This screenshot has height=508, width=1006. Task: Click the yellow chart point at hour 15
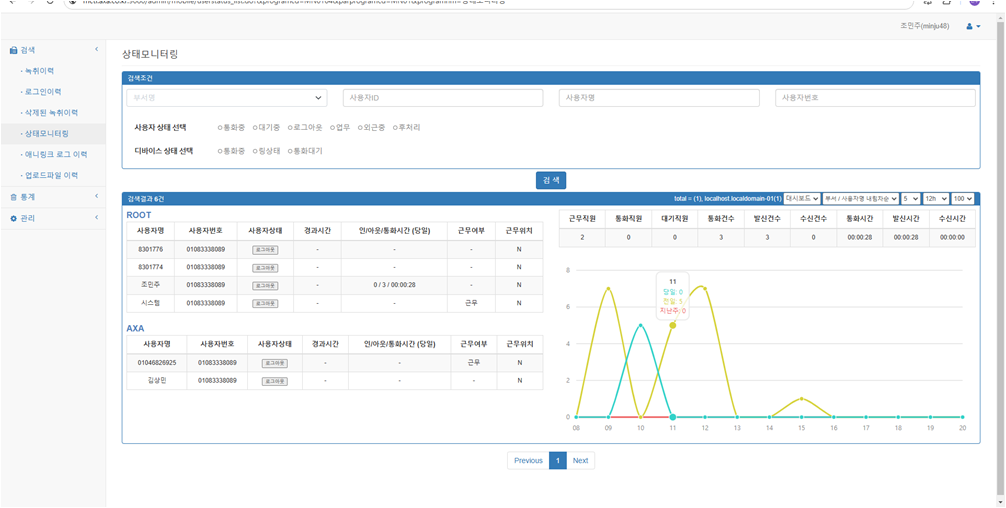point(801,398)
